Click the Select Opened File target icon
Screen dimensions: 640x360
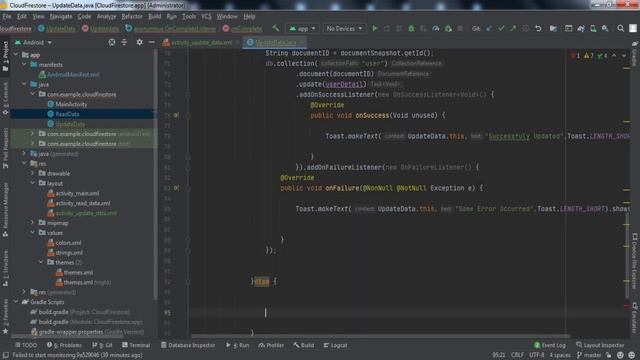(x=111, y=42)
